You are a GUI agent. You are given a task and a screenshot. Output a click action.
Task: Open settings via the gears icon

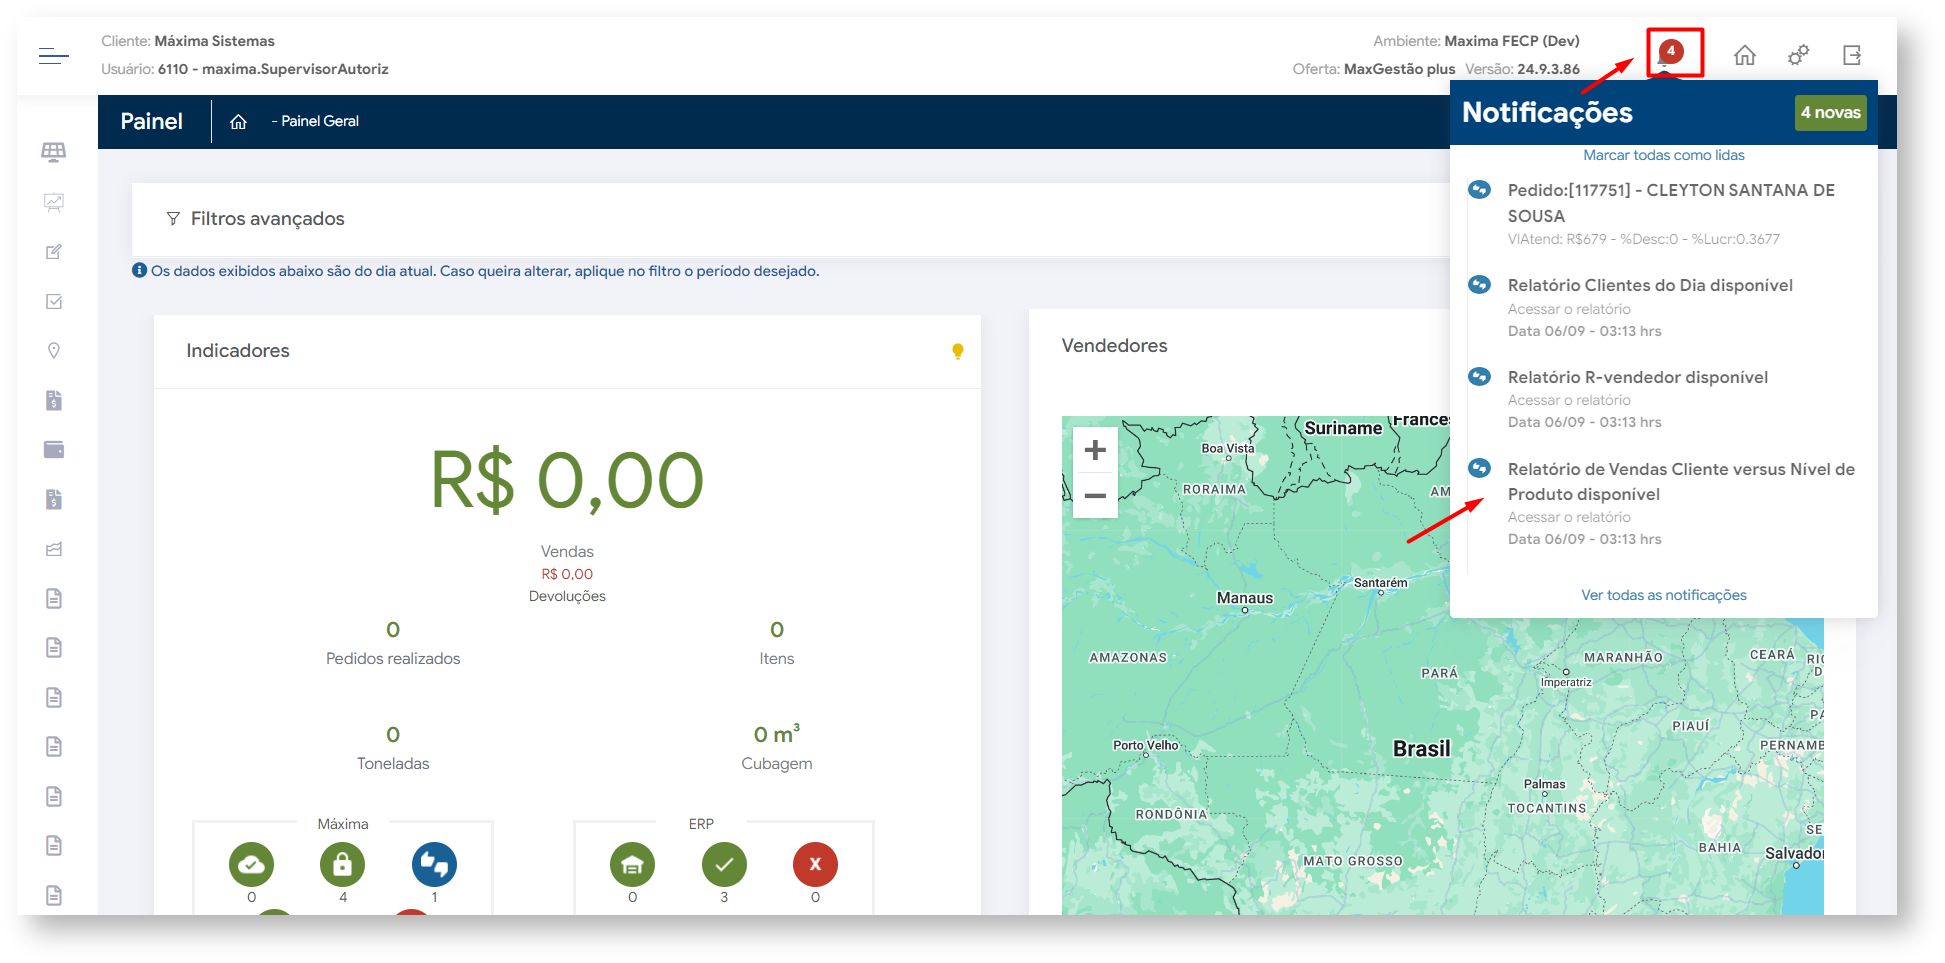(1798, 55)
